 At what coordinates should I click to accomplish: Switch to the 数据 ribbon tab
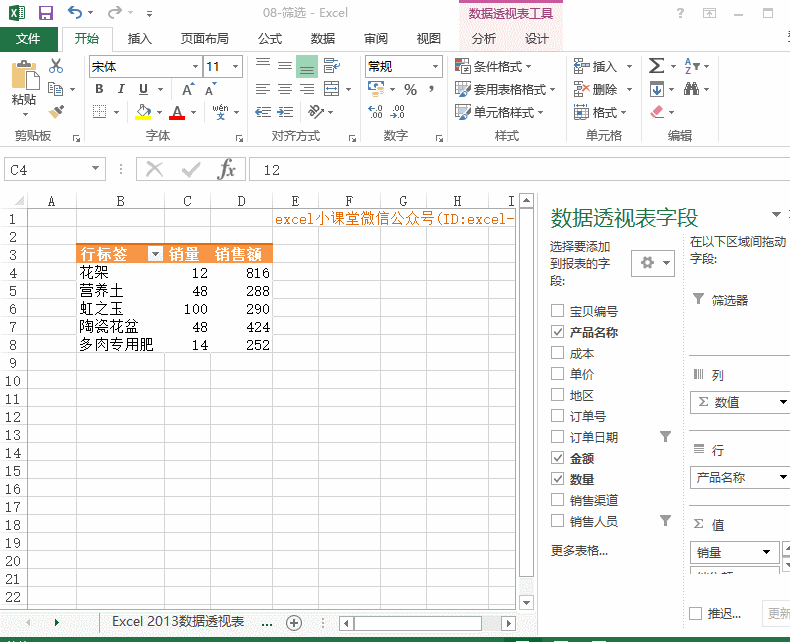(x=323, y=39)
